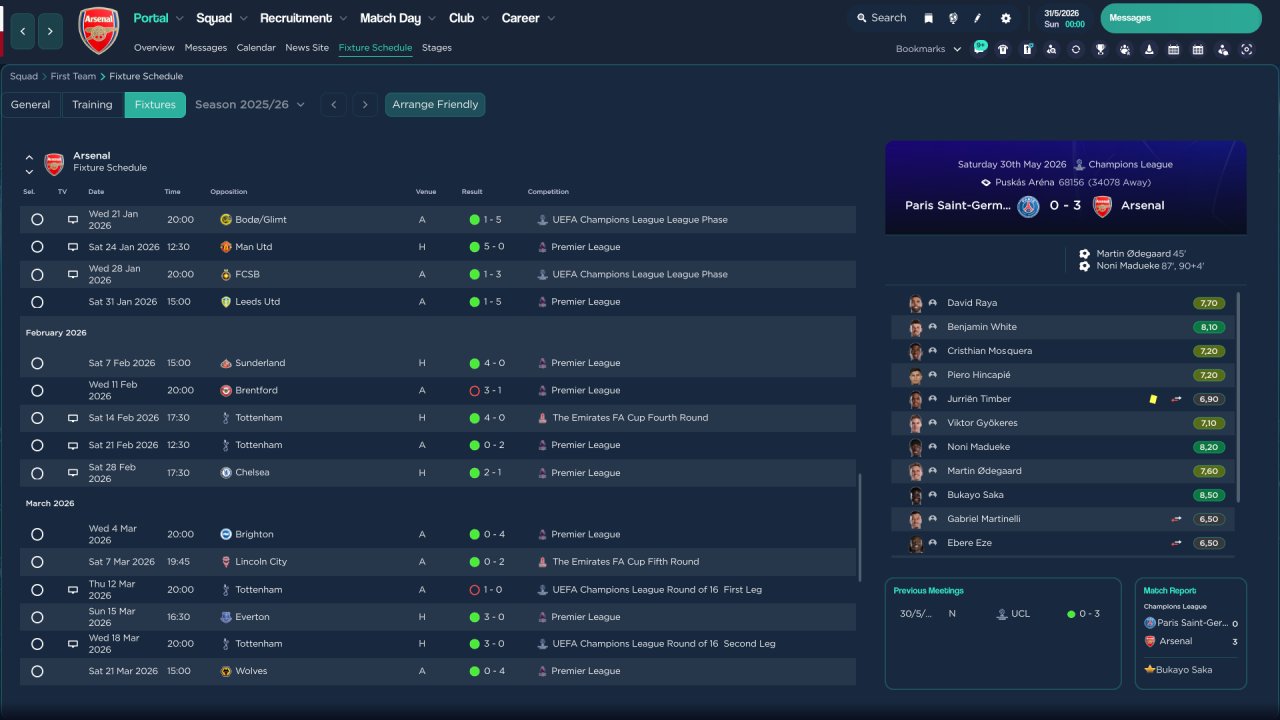Image resolution: width=1280 pixels, height=720 pixels.
Task: Open the Bookmarks dropdown
Action: tap(928, 49)
